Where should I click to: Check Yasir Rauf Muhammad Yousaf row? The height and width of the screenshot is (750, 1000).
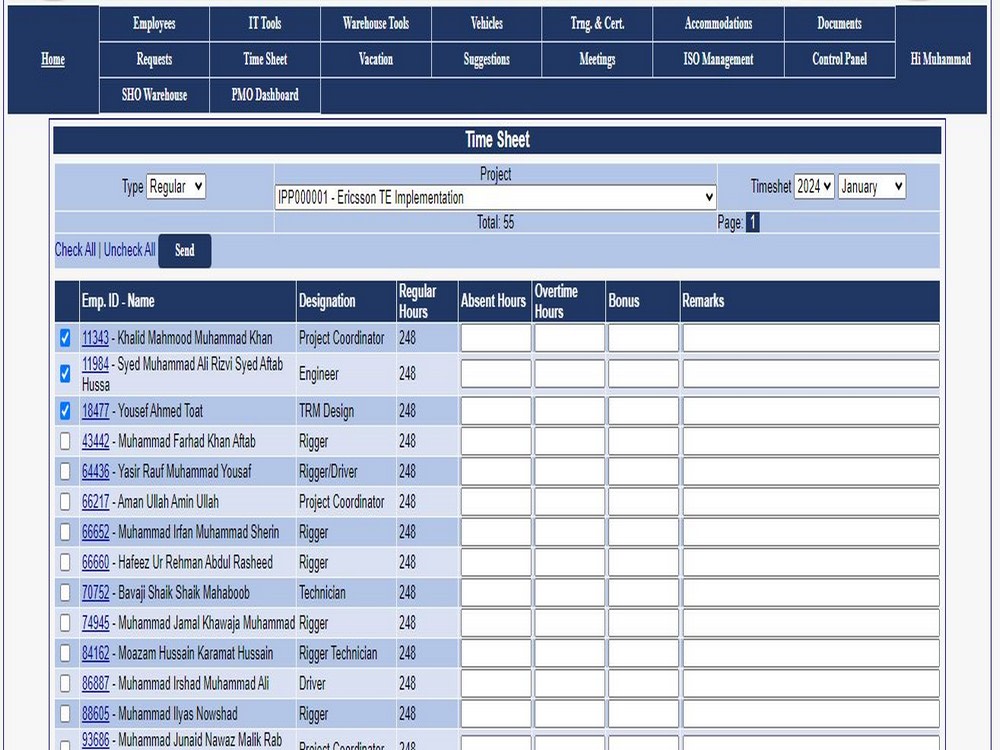(65, 471)
